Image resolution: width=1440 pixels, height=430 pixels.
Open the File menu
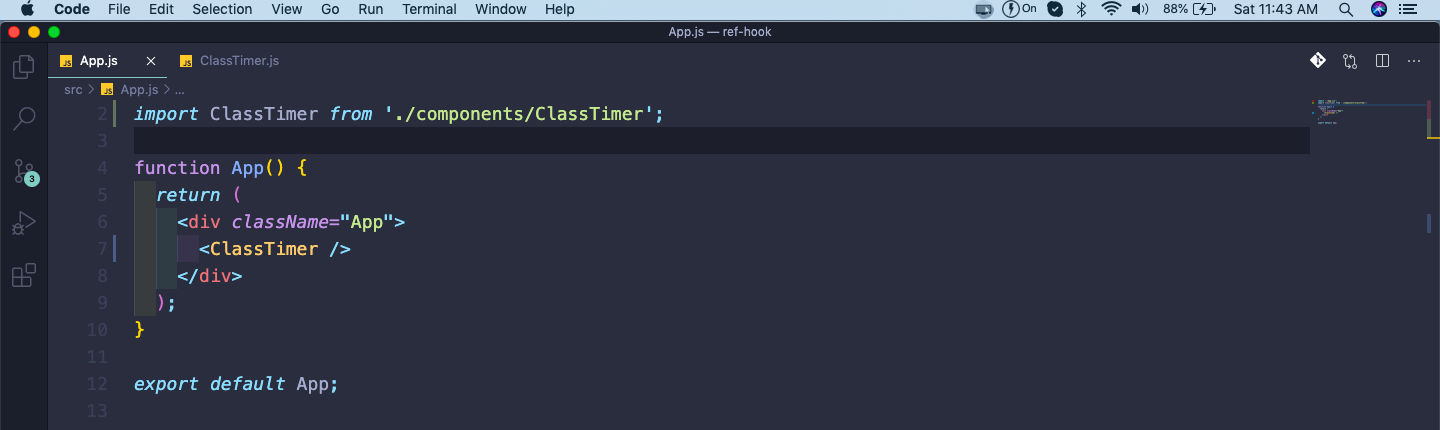[x=119, y=9]
